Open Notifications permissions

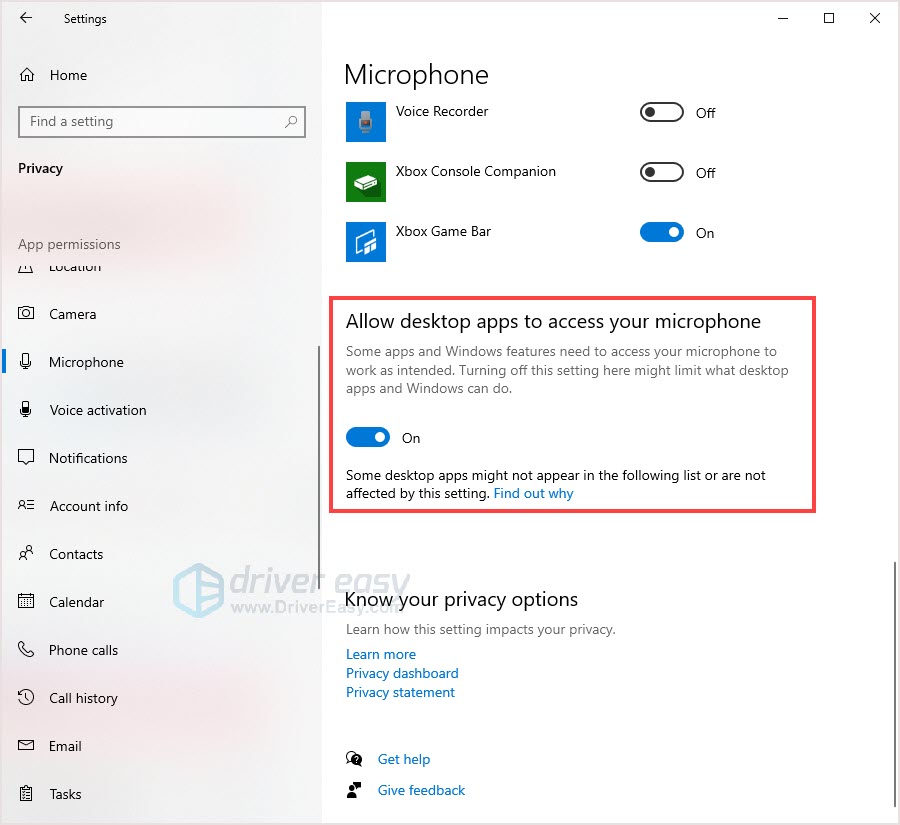pyautogui.click(x=88, y=458)
